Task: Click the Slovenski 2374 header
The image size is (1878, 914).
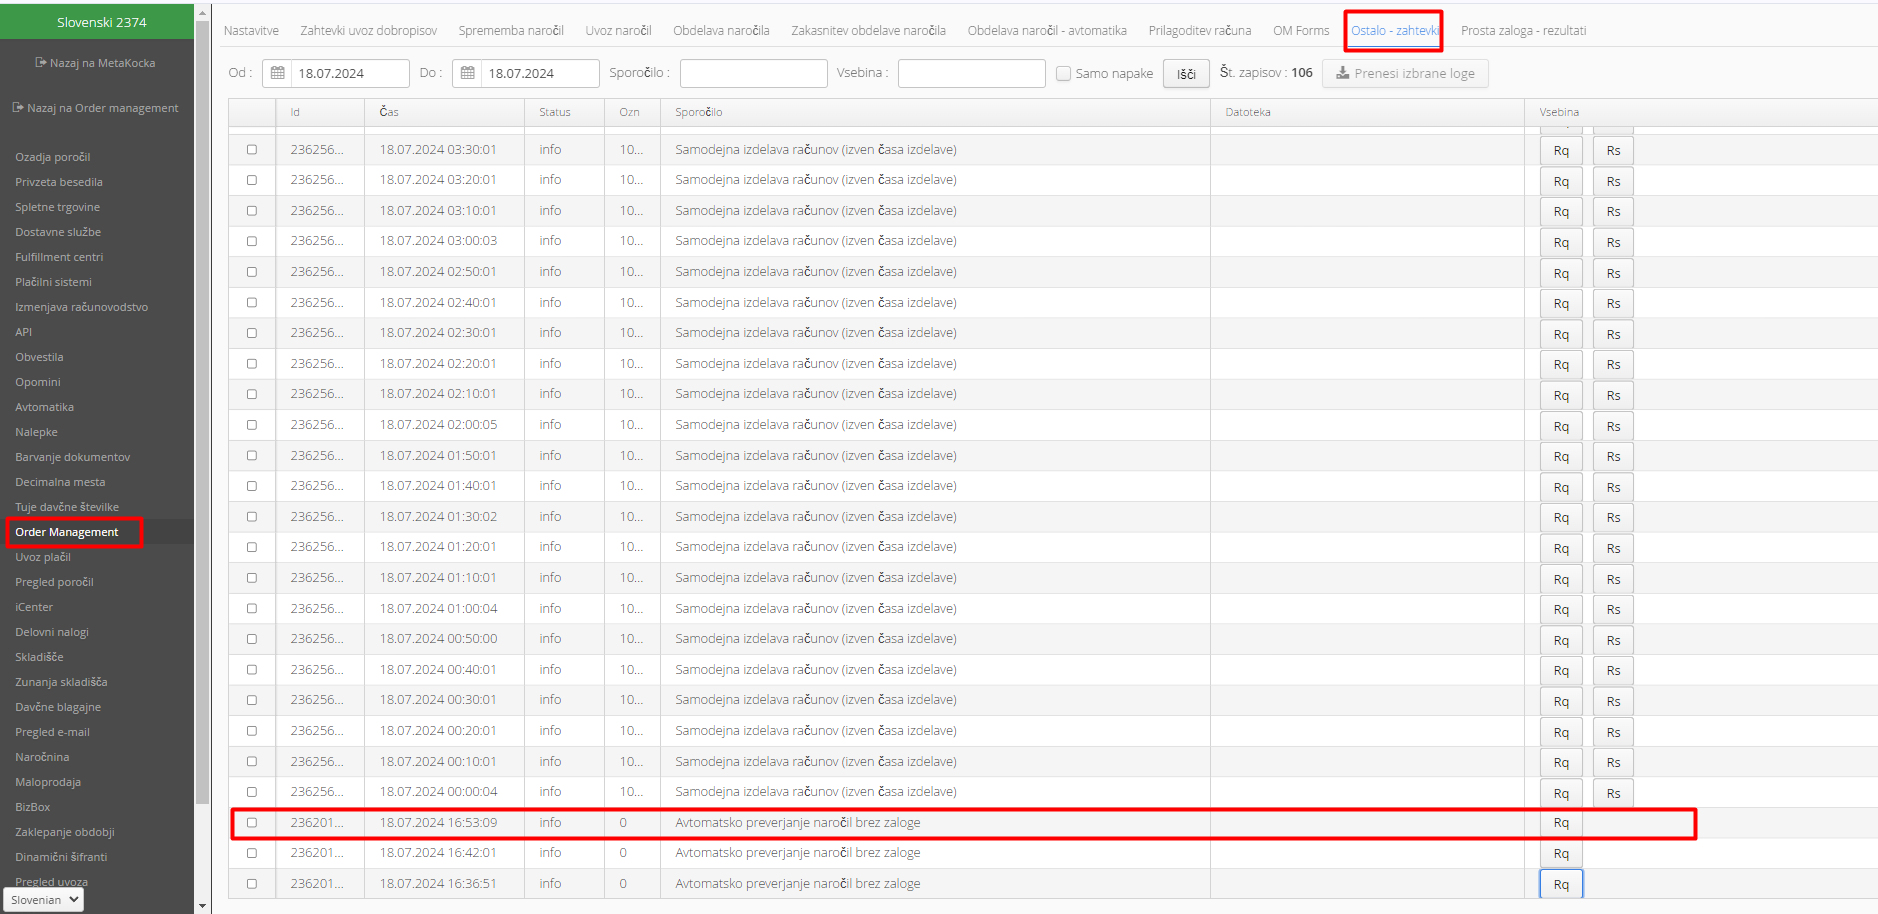Action: (x=97, y=21)
